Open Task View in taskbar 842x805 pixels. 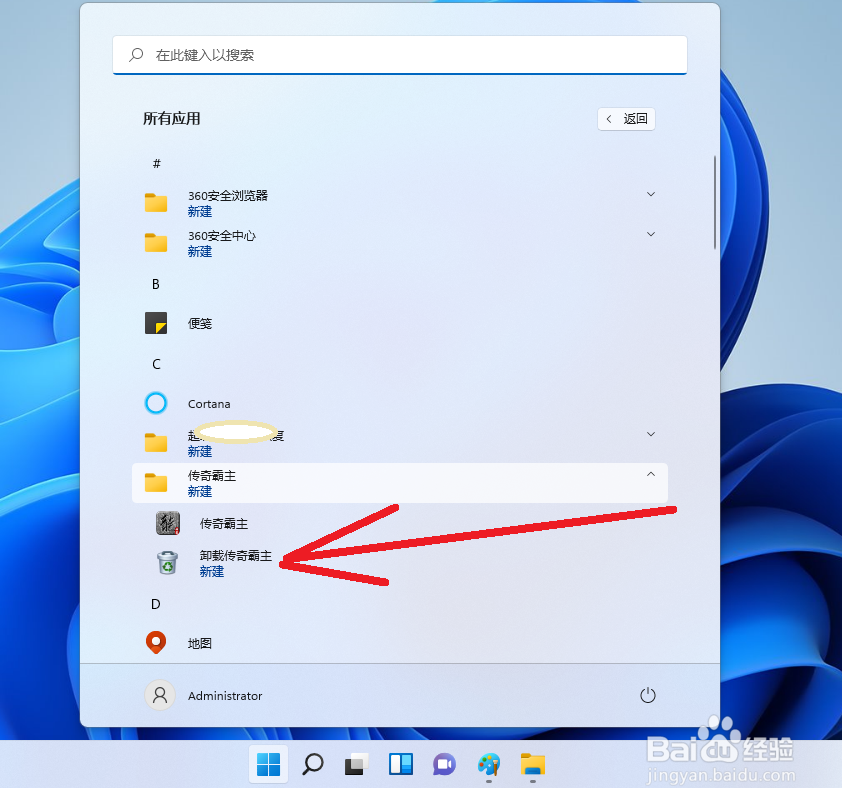pyautogui.click(x=357, y=764)
